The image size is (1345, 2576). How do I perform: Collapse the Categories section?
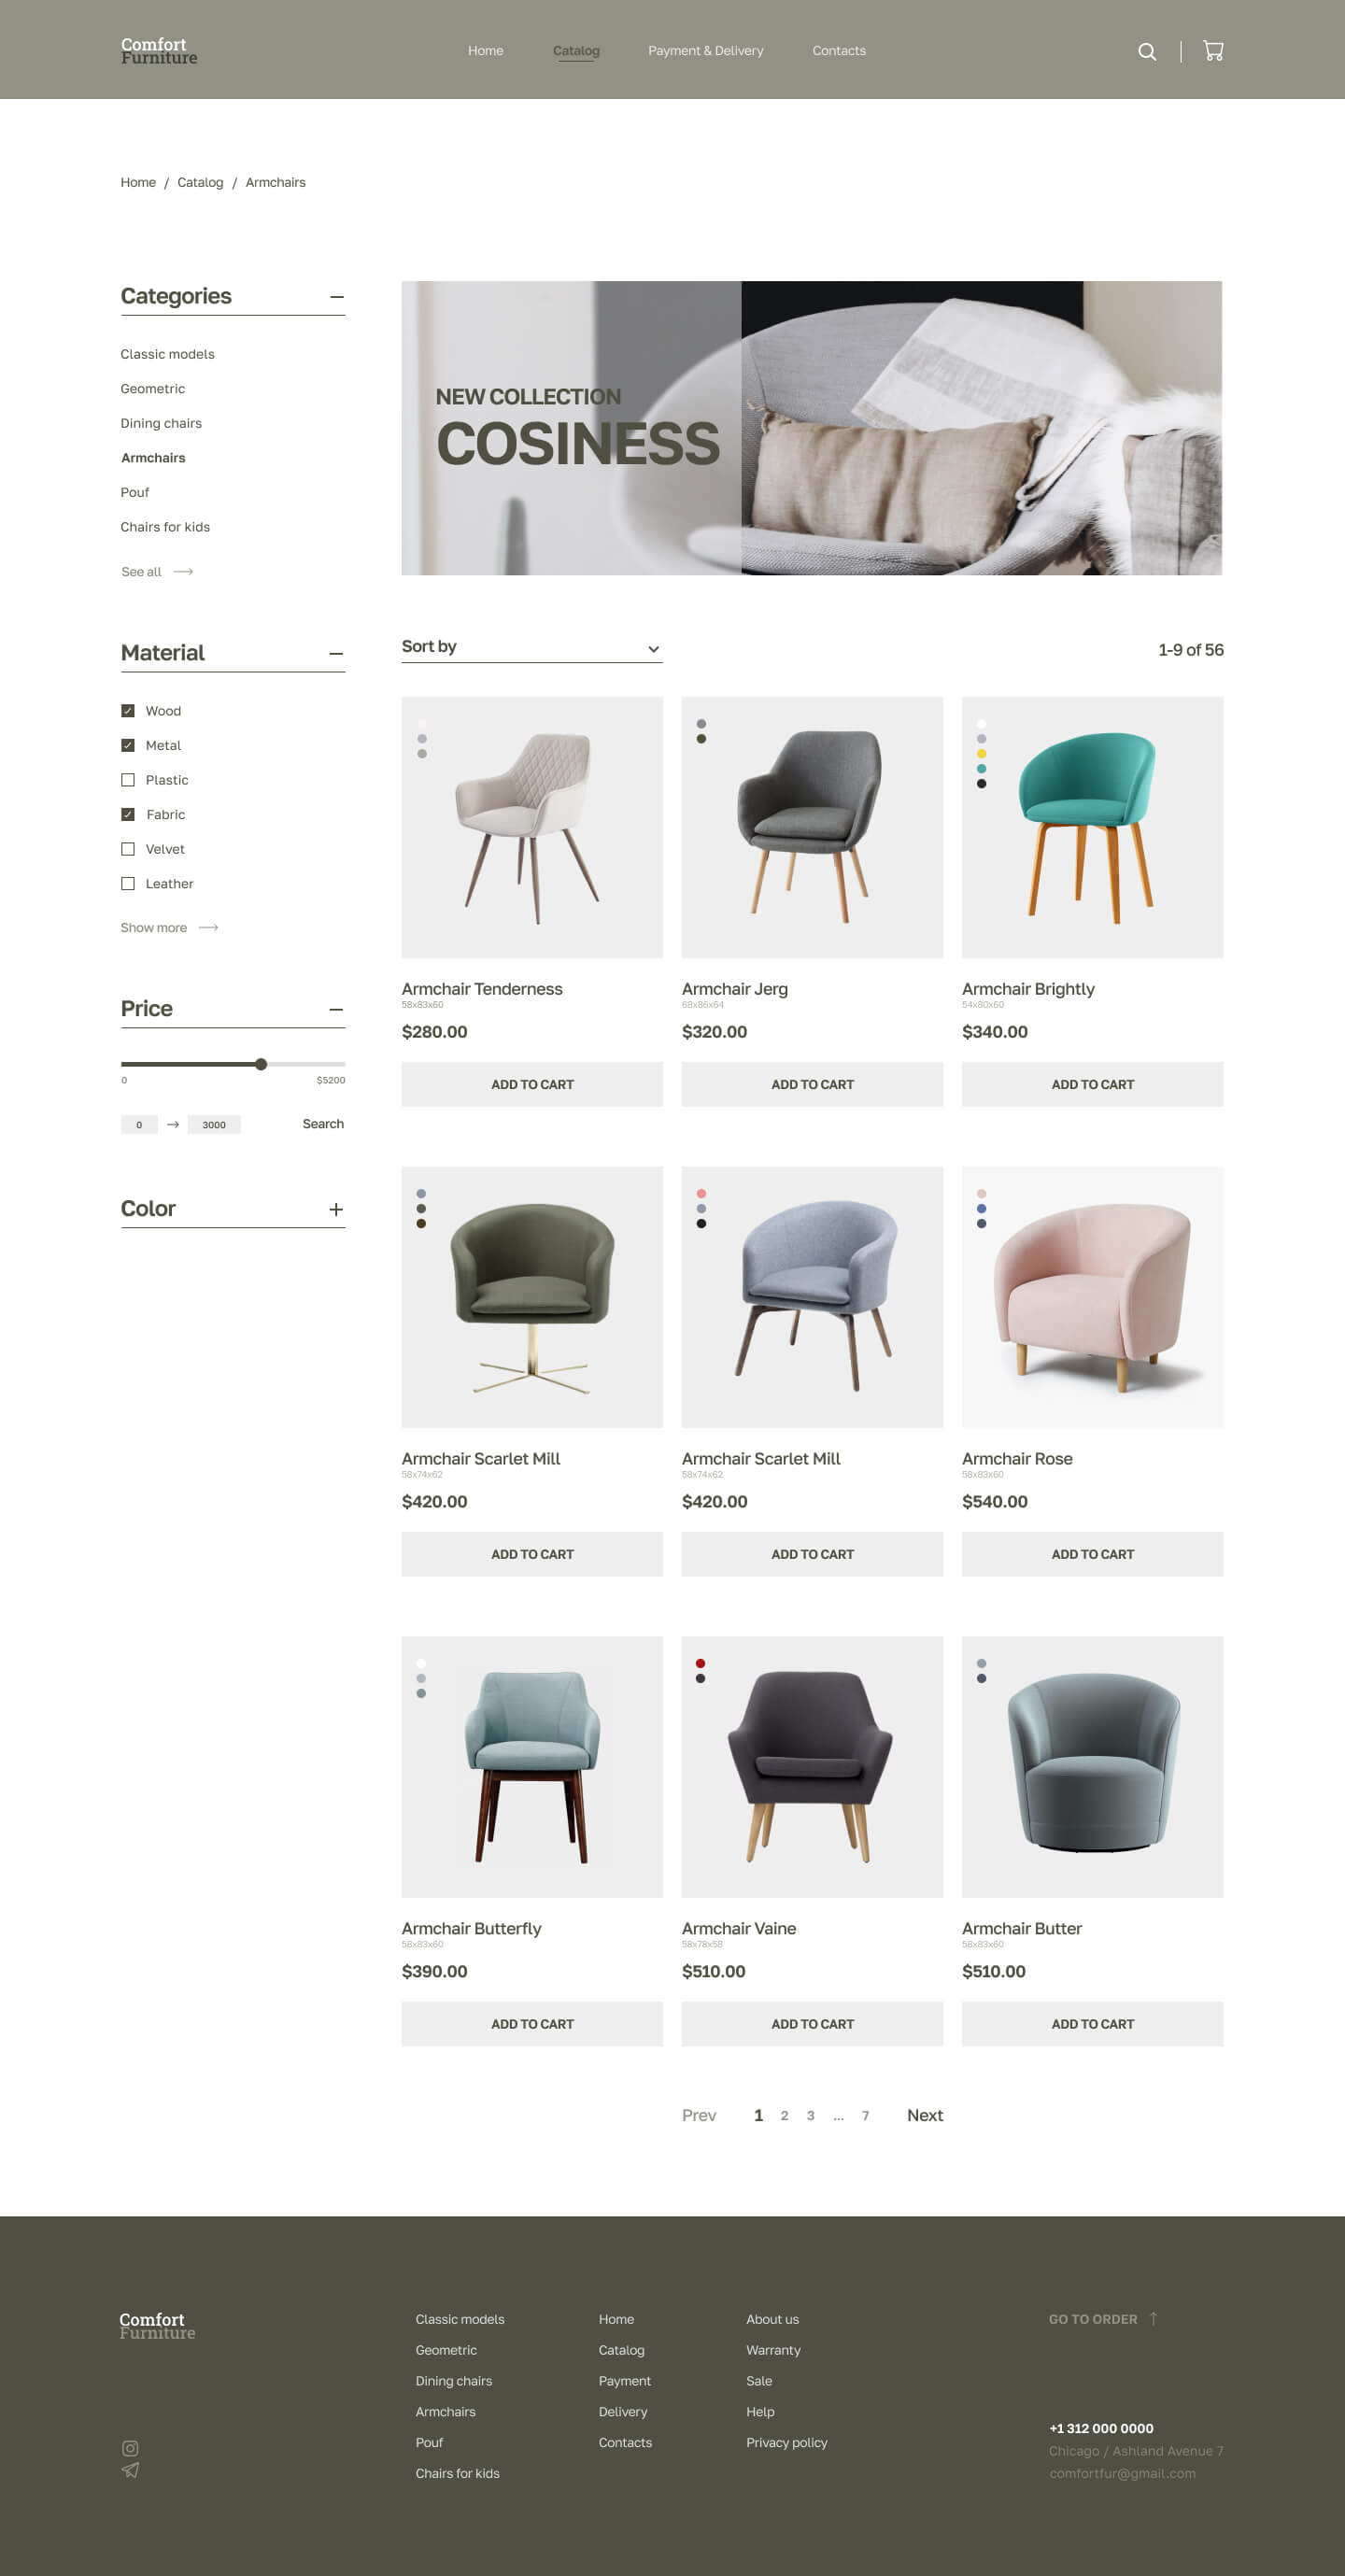[337, 297]
